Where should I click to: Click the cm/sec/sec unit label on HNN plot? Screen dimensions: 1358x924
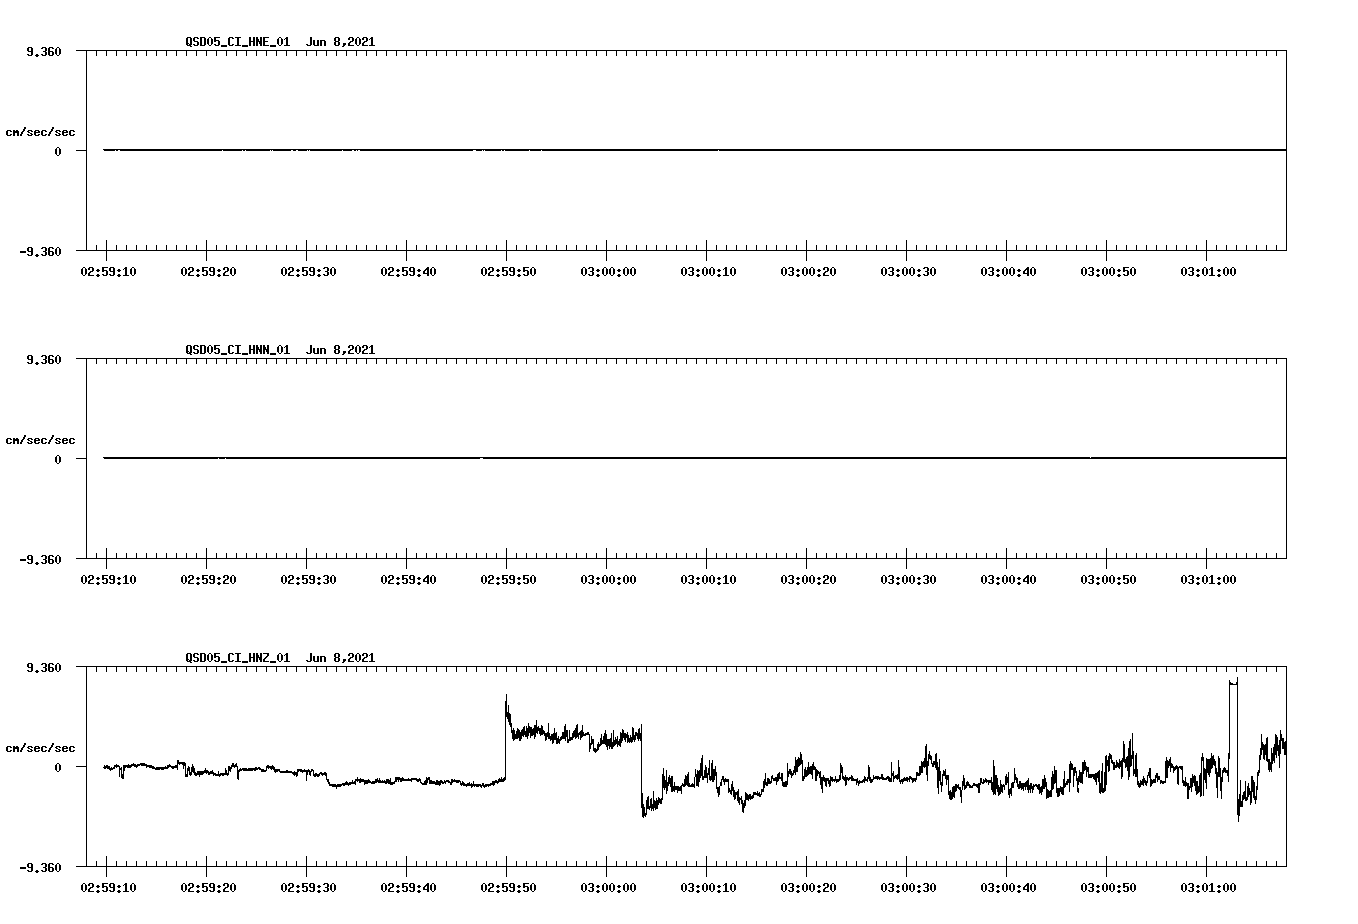pyautogui.click(x=40, y=440)
